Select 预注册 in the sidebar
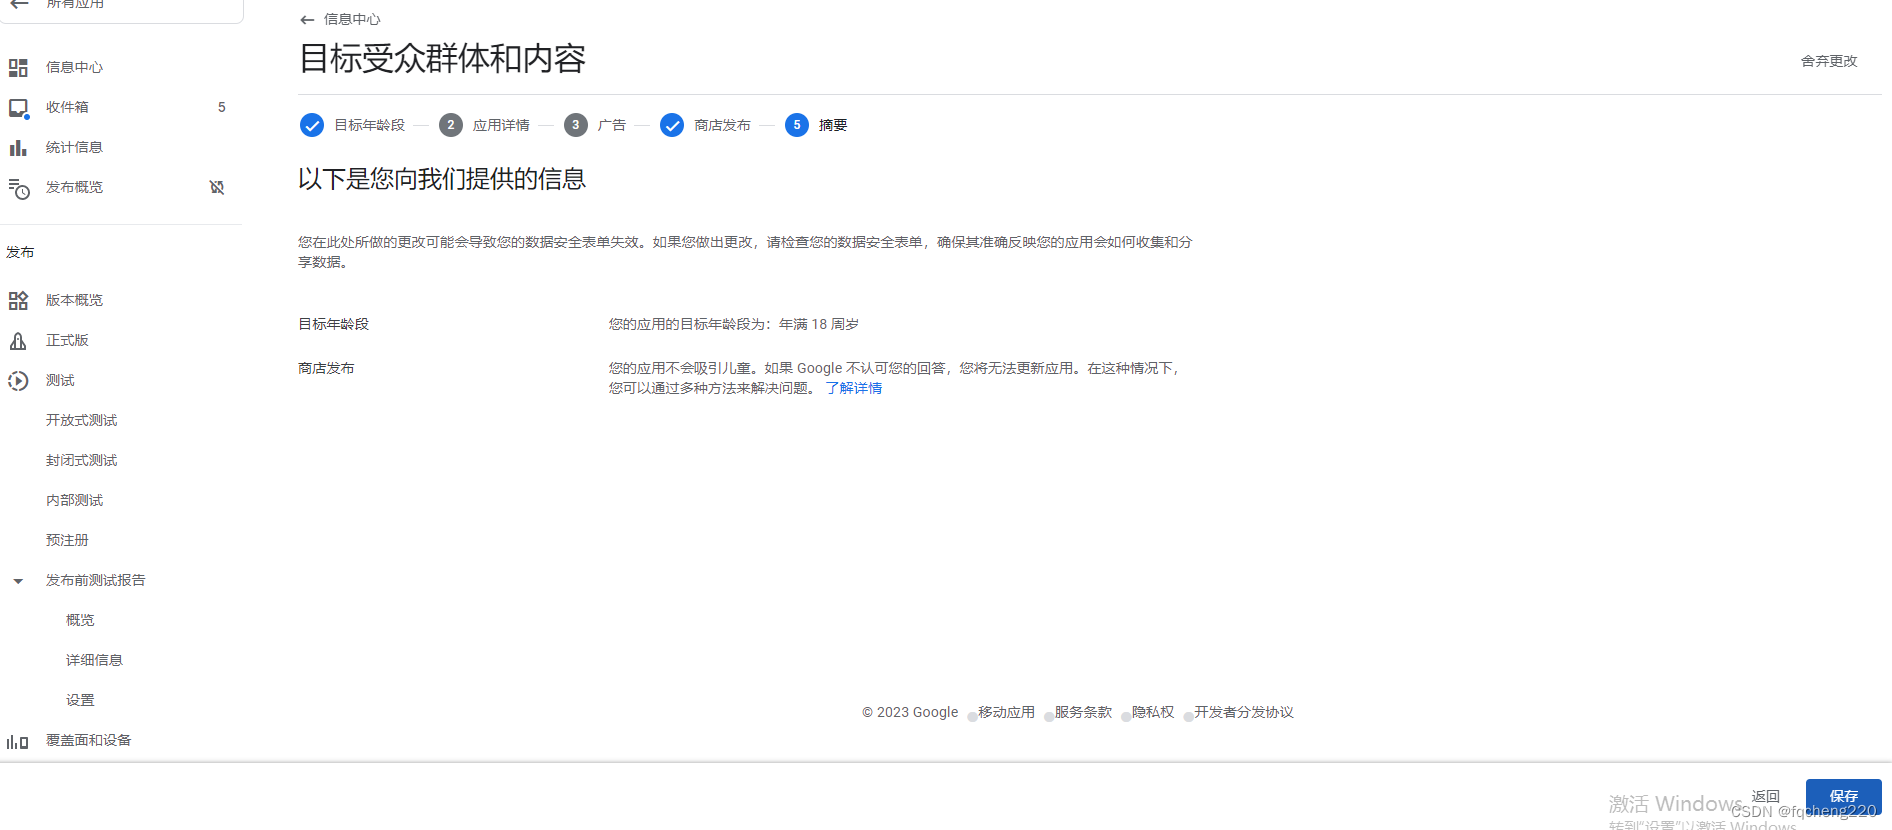The image size is (1892, 830). coord(67,540)
